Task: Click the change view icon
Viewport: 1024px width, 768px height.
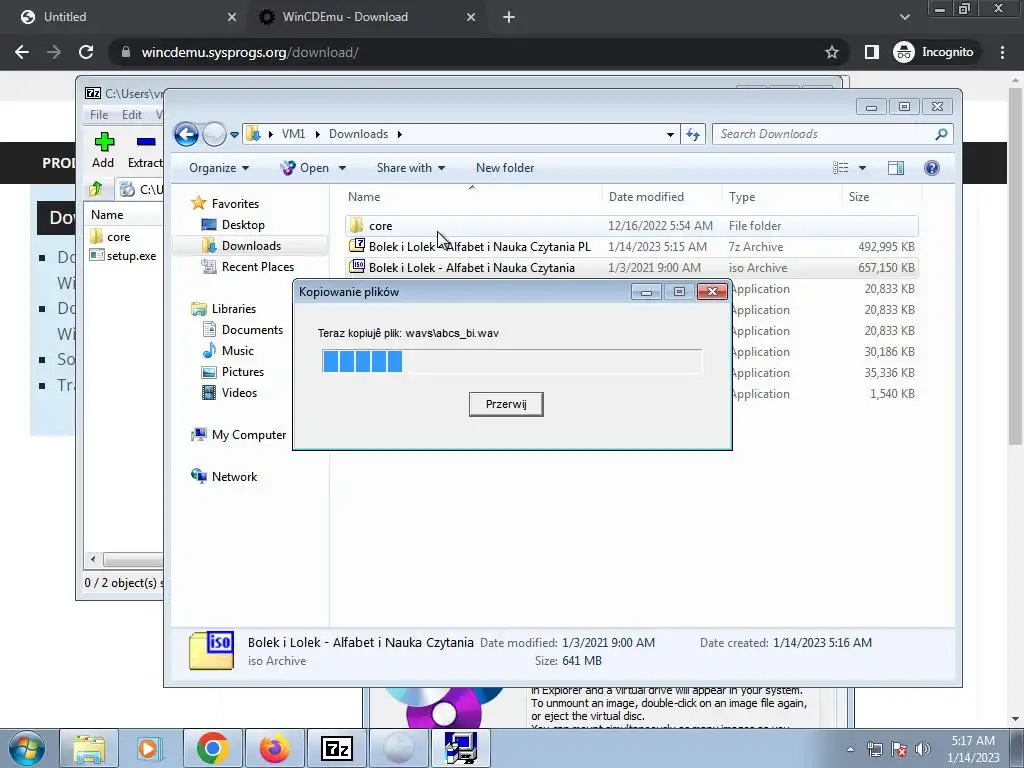Action: coord(840,168)
